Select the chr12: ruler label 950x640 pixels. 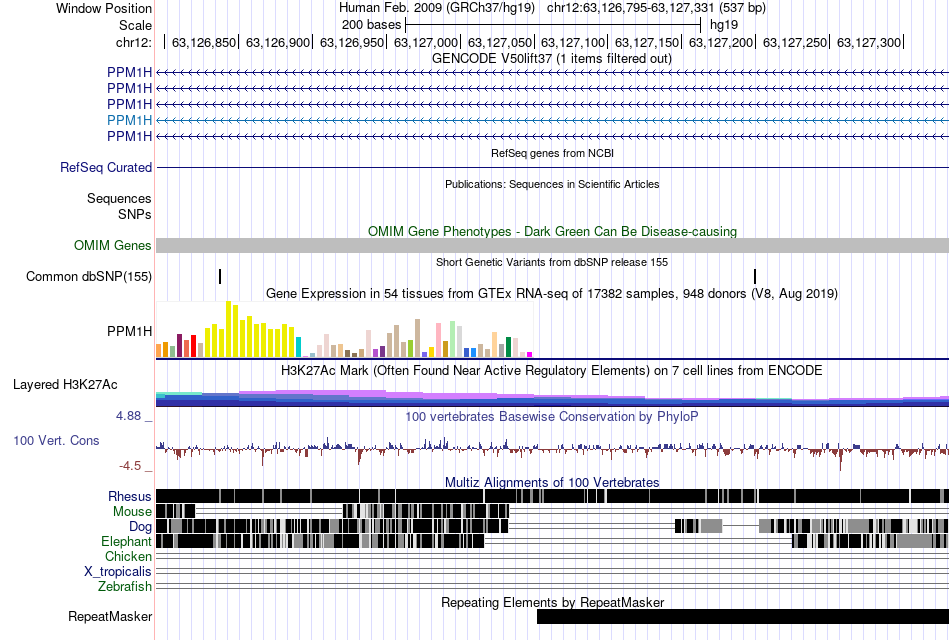133,42
